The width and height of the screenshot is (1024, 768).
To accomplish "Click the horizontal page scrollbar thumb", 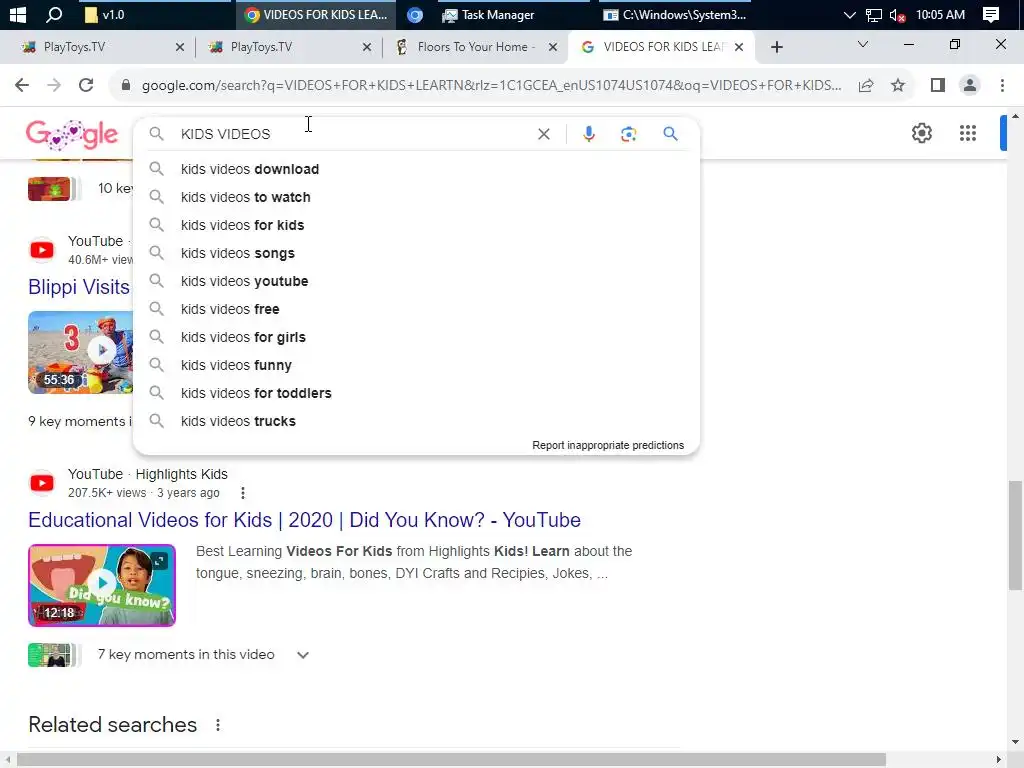I will point(451,760).
